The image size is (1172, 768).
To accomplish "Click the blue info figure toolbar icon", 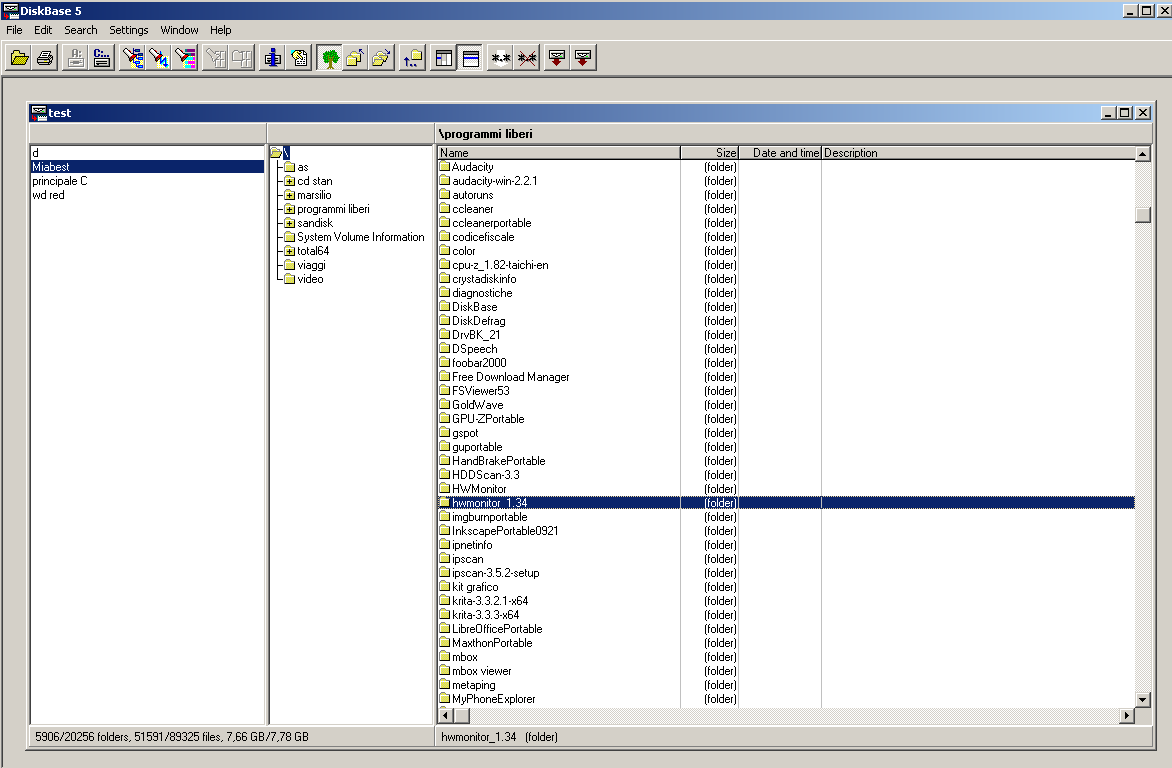I will pos(273,58).
